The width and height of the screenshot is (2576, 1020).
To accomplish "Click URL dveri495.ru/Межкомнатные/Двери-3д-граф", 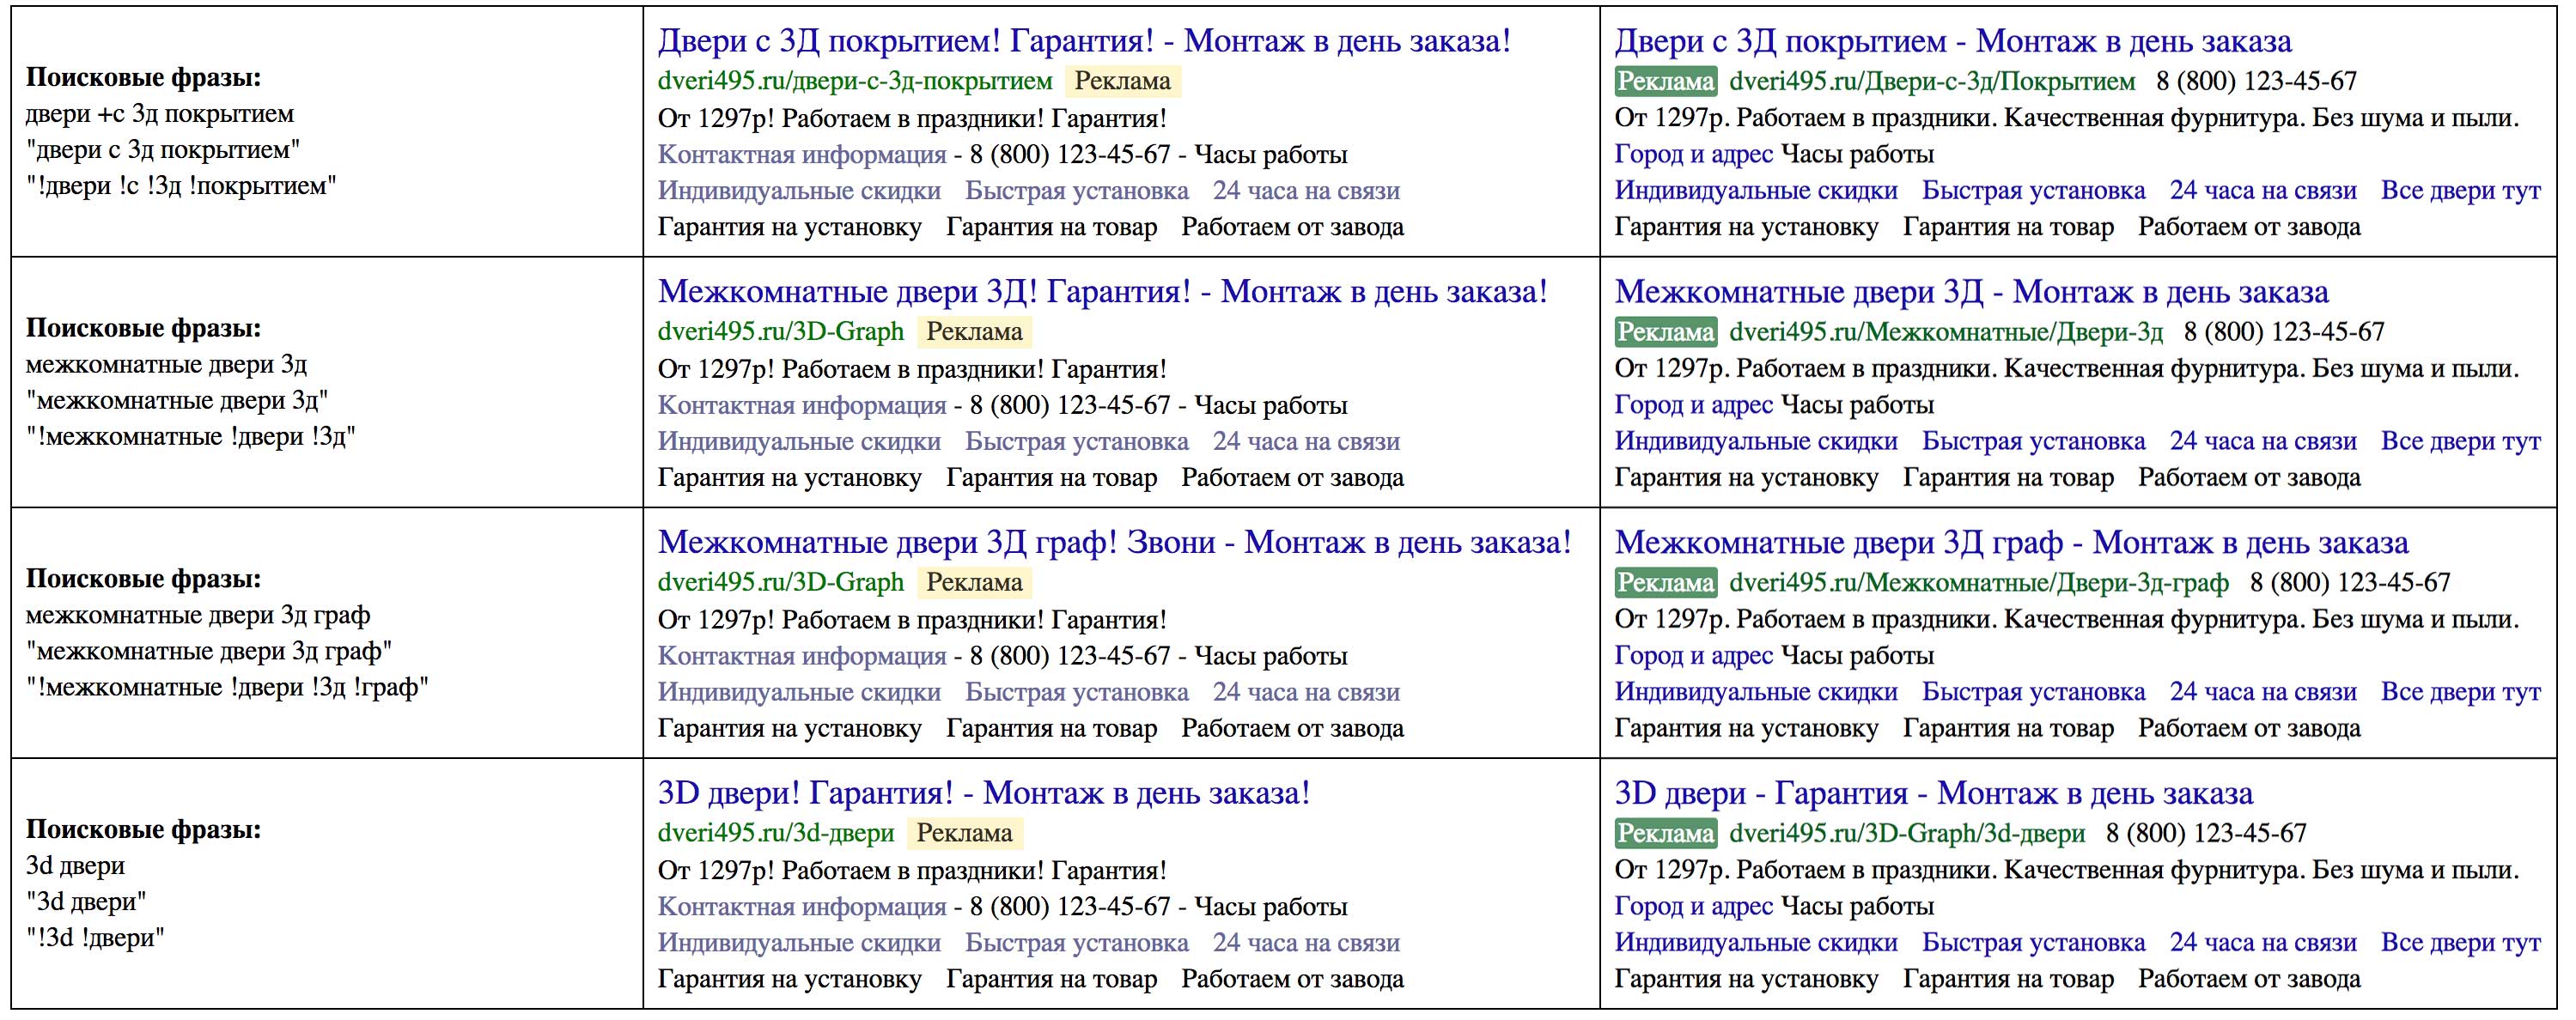I will (x=1978, y=582).
